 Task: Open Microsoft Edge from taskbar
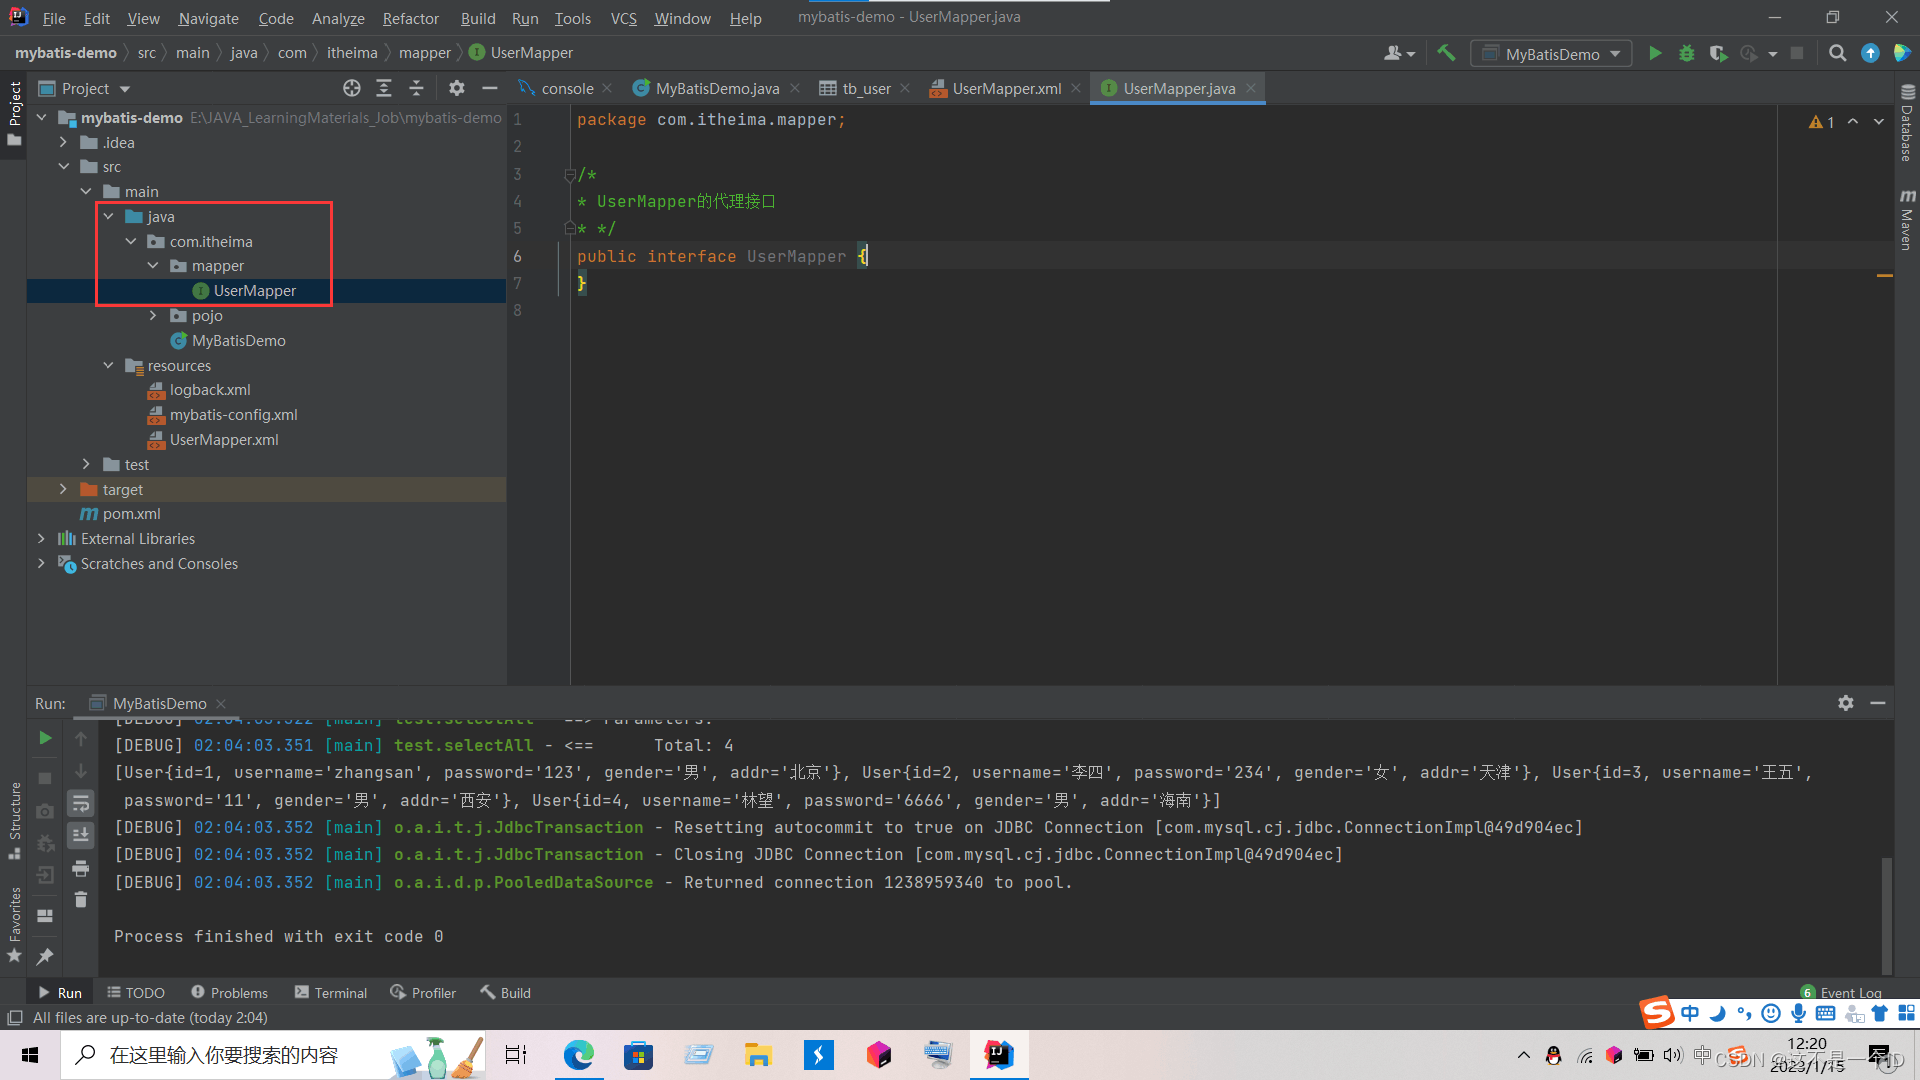coord(578,1055)
